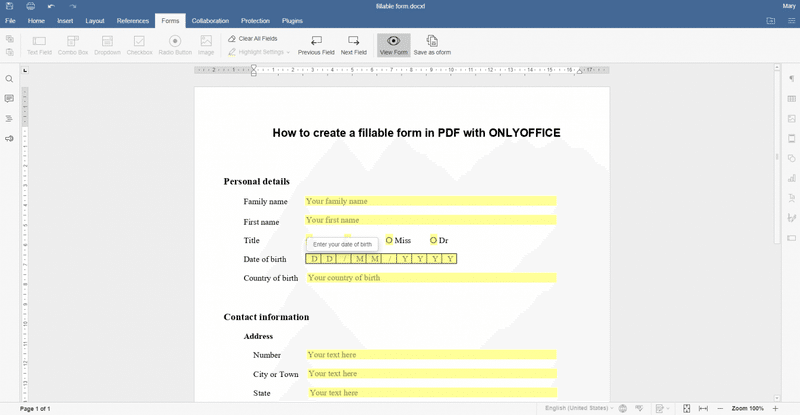Image resolution: width=800 pixels, height=415 pixels.
Task: Go to the Previous Field
Action: coord(316,45)
